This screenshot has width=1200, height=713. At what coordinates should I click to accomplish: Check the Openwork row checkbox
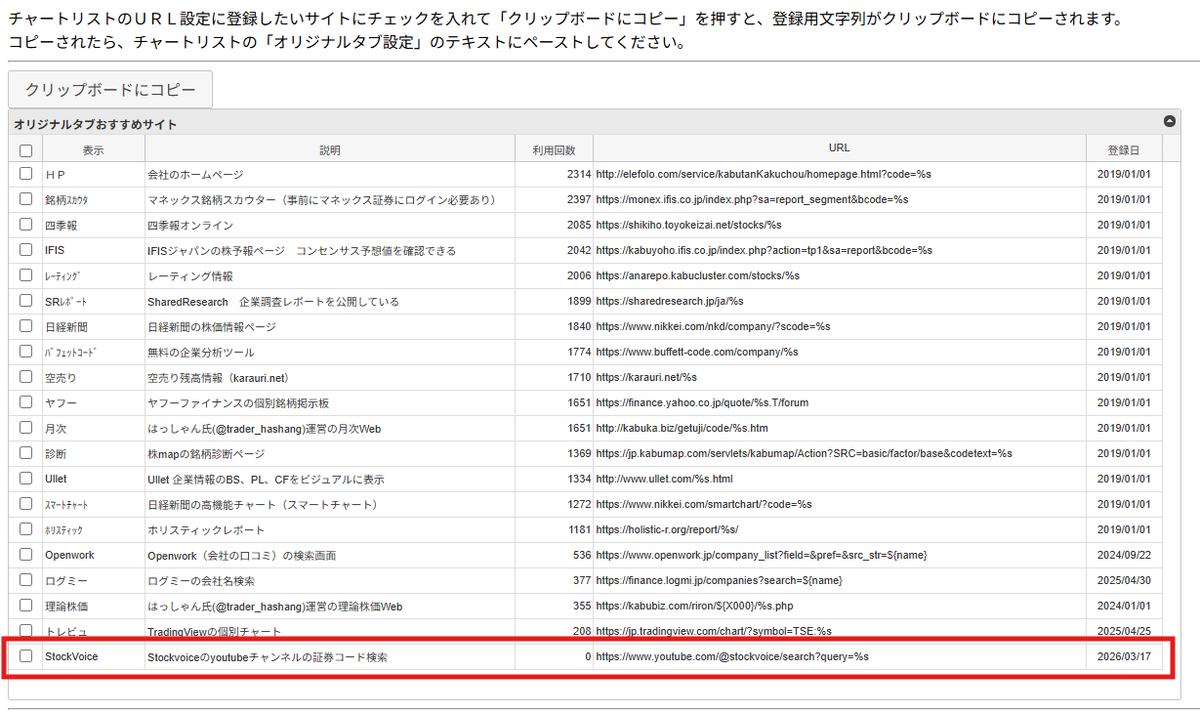(26, 555)
